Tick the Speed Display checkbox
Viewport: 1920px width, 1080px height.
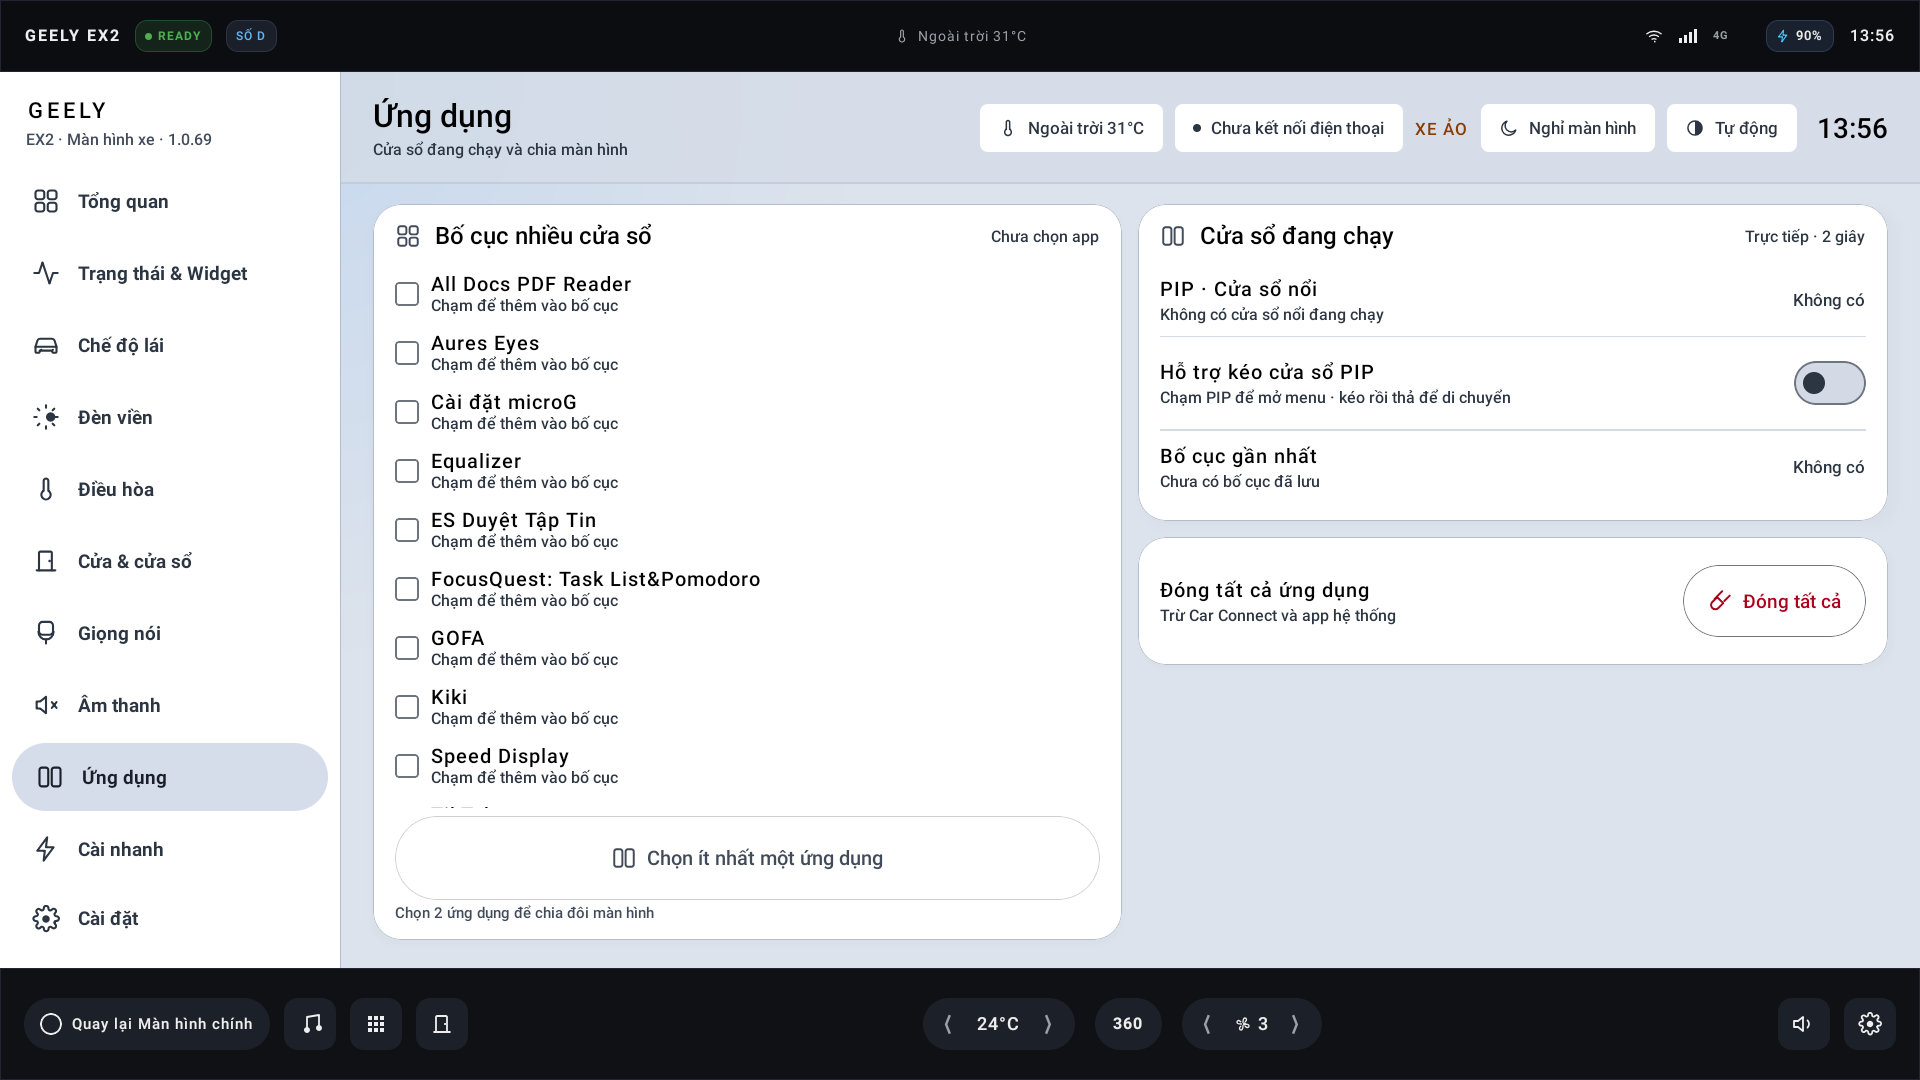point(407,766)
